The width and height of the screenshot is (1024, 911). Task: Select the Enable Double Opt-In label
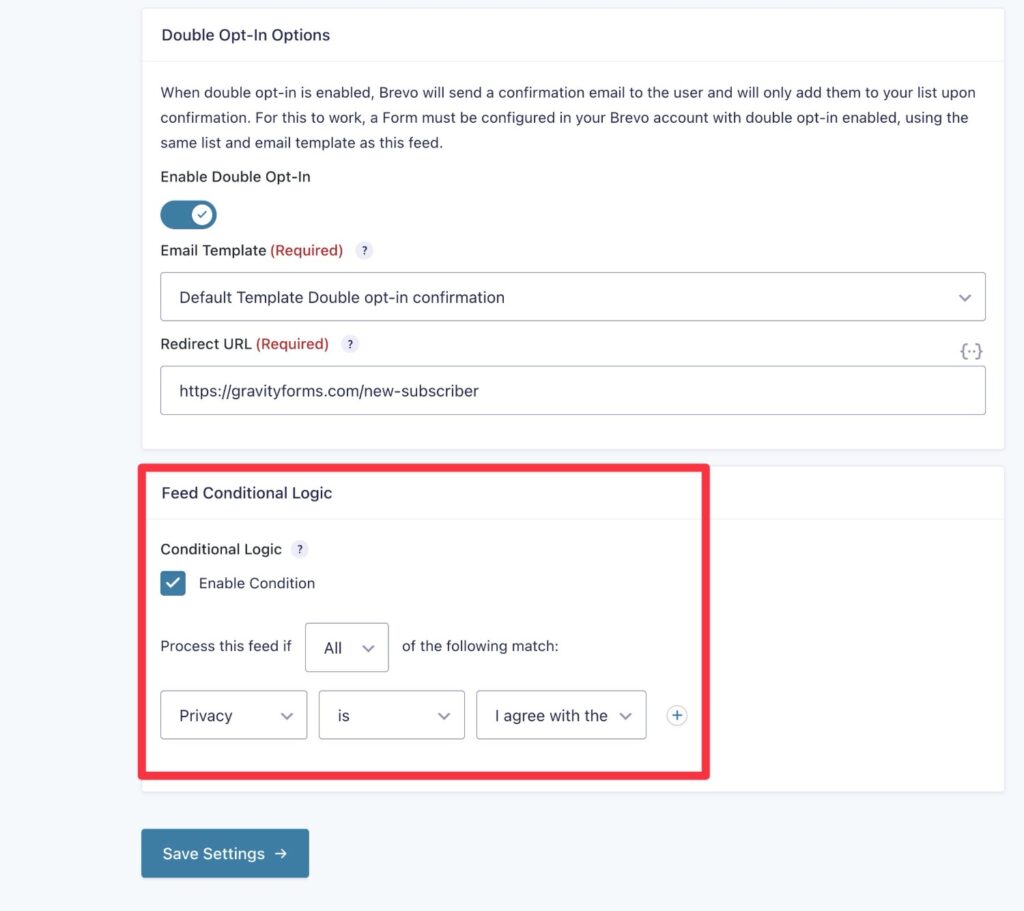point(235,176)
